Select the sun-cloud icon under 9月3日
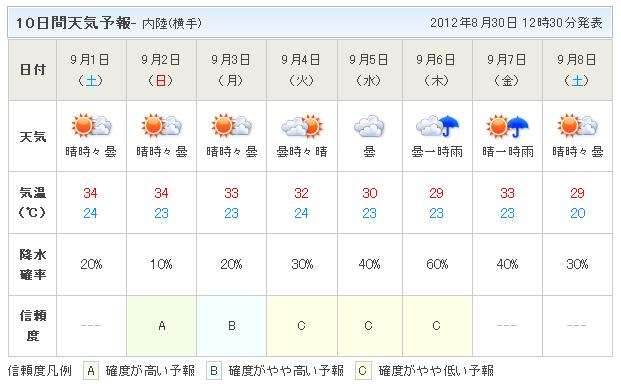 coord(232,126)
